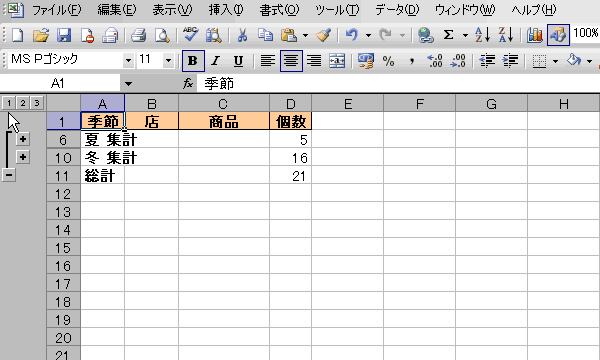Screen dimensions: 600x360
Task: Click the fx Insert Function button
Action: pyautogui.click(x=188, y=83)
